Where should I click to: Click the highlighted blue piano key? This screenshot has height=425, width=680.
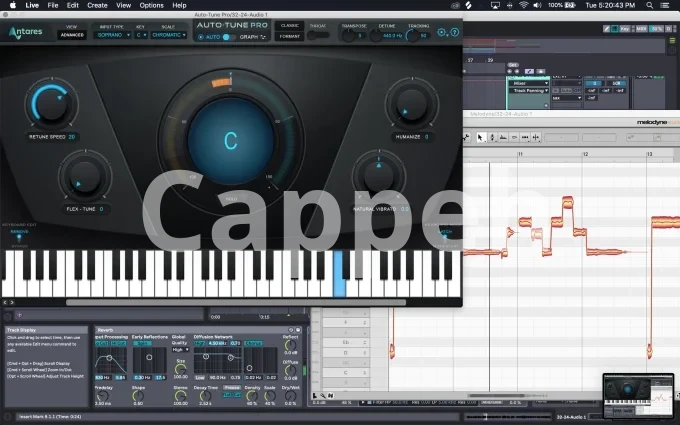point(340,273)
